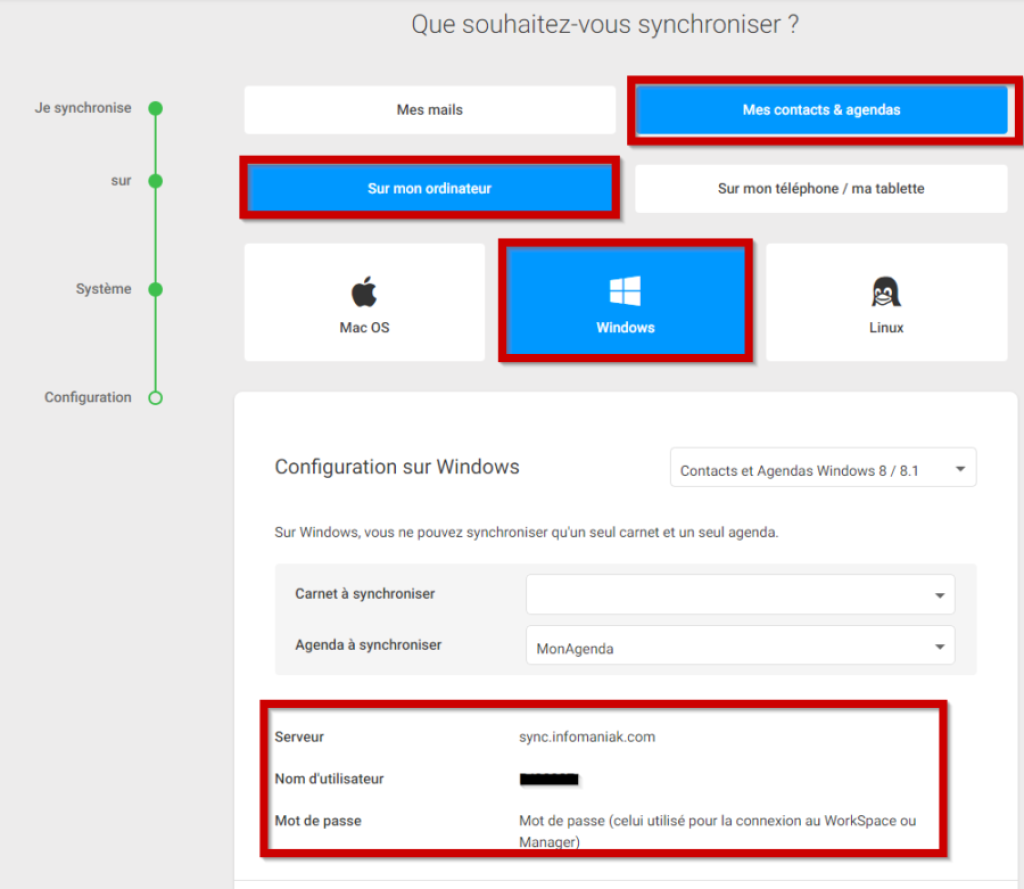Click the sync.infomaniak.com server address
The image size is (1024, 889).
coord(587,737)
